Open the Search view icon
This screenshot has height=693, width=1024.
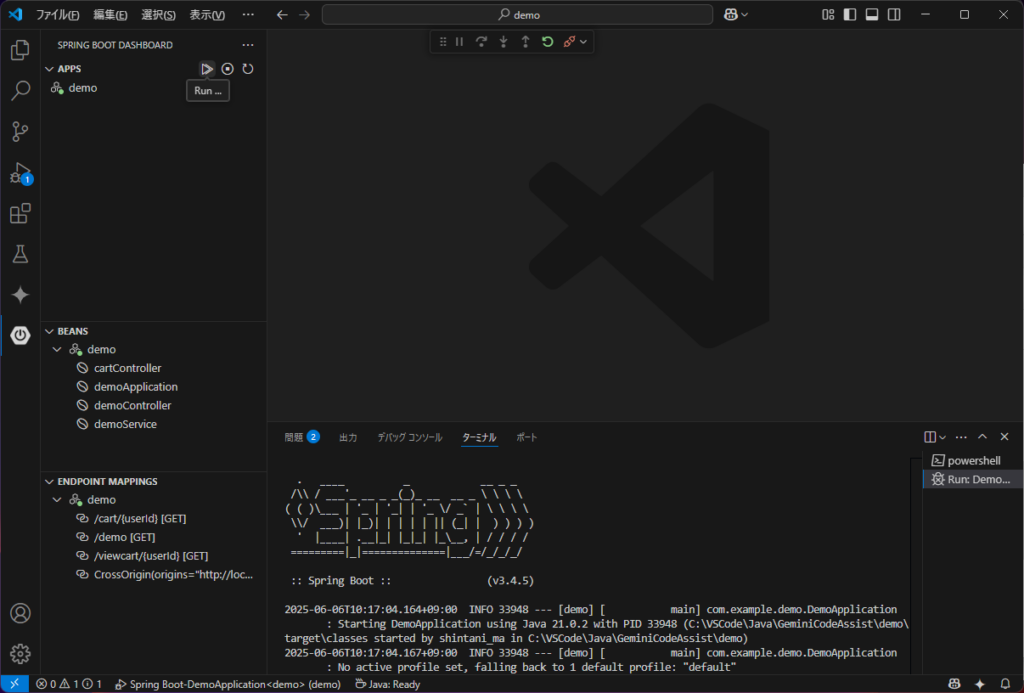(x=20, y=91)
